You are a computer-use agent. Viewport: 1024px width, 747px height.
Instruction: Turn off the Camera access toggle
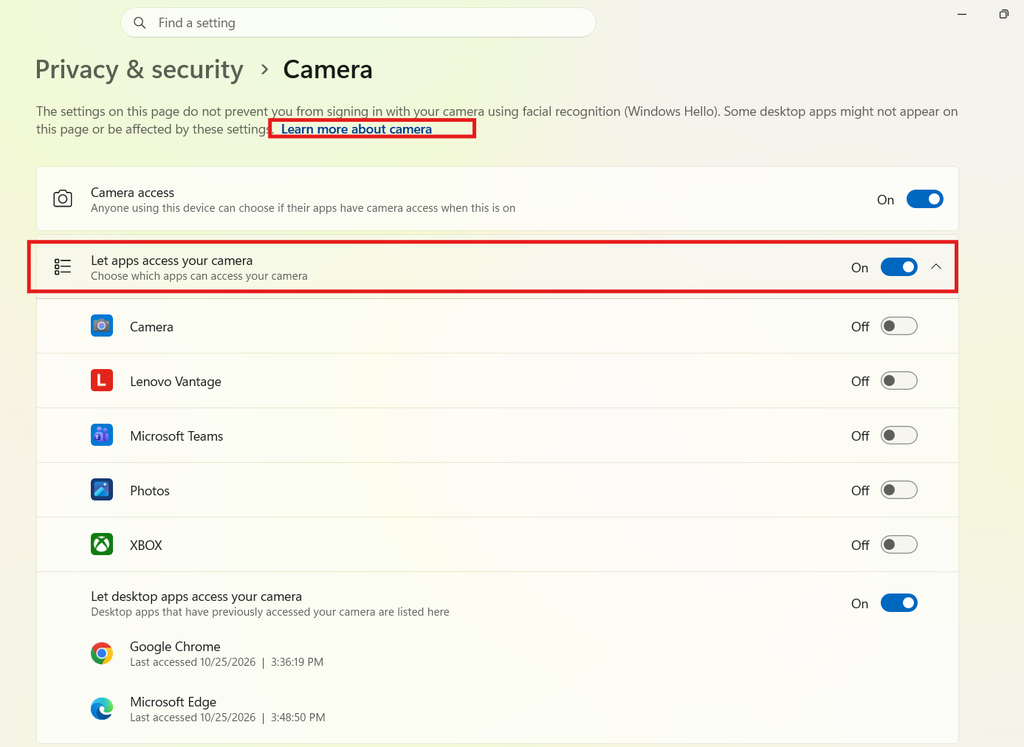(925, 199)
